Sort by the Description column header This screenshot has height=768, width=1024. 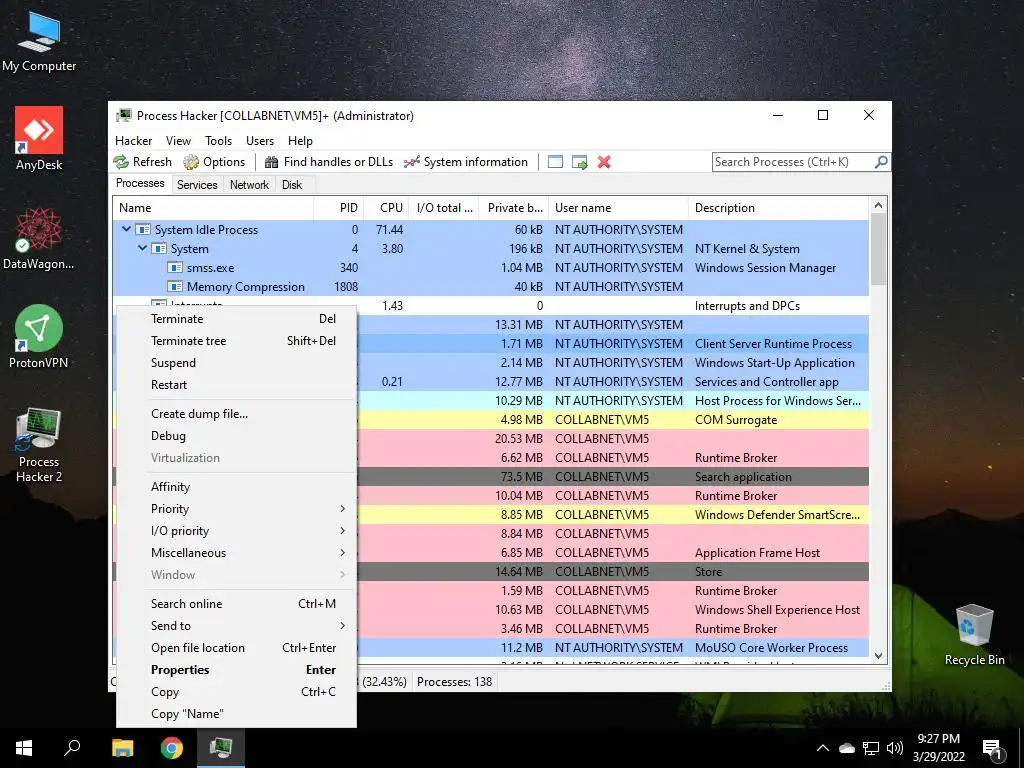click(x=778, y=208)
